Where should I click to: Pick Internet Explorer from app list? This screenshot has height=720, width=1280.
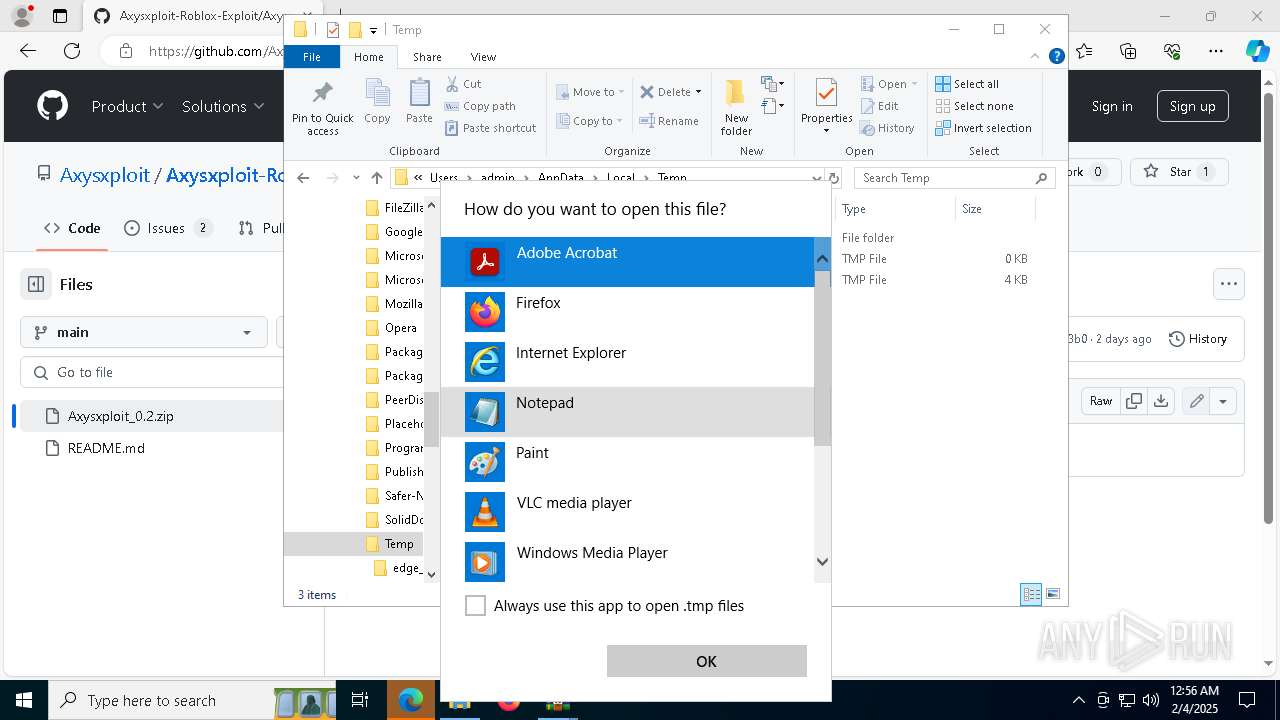628,362
